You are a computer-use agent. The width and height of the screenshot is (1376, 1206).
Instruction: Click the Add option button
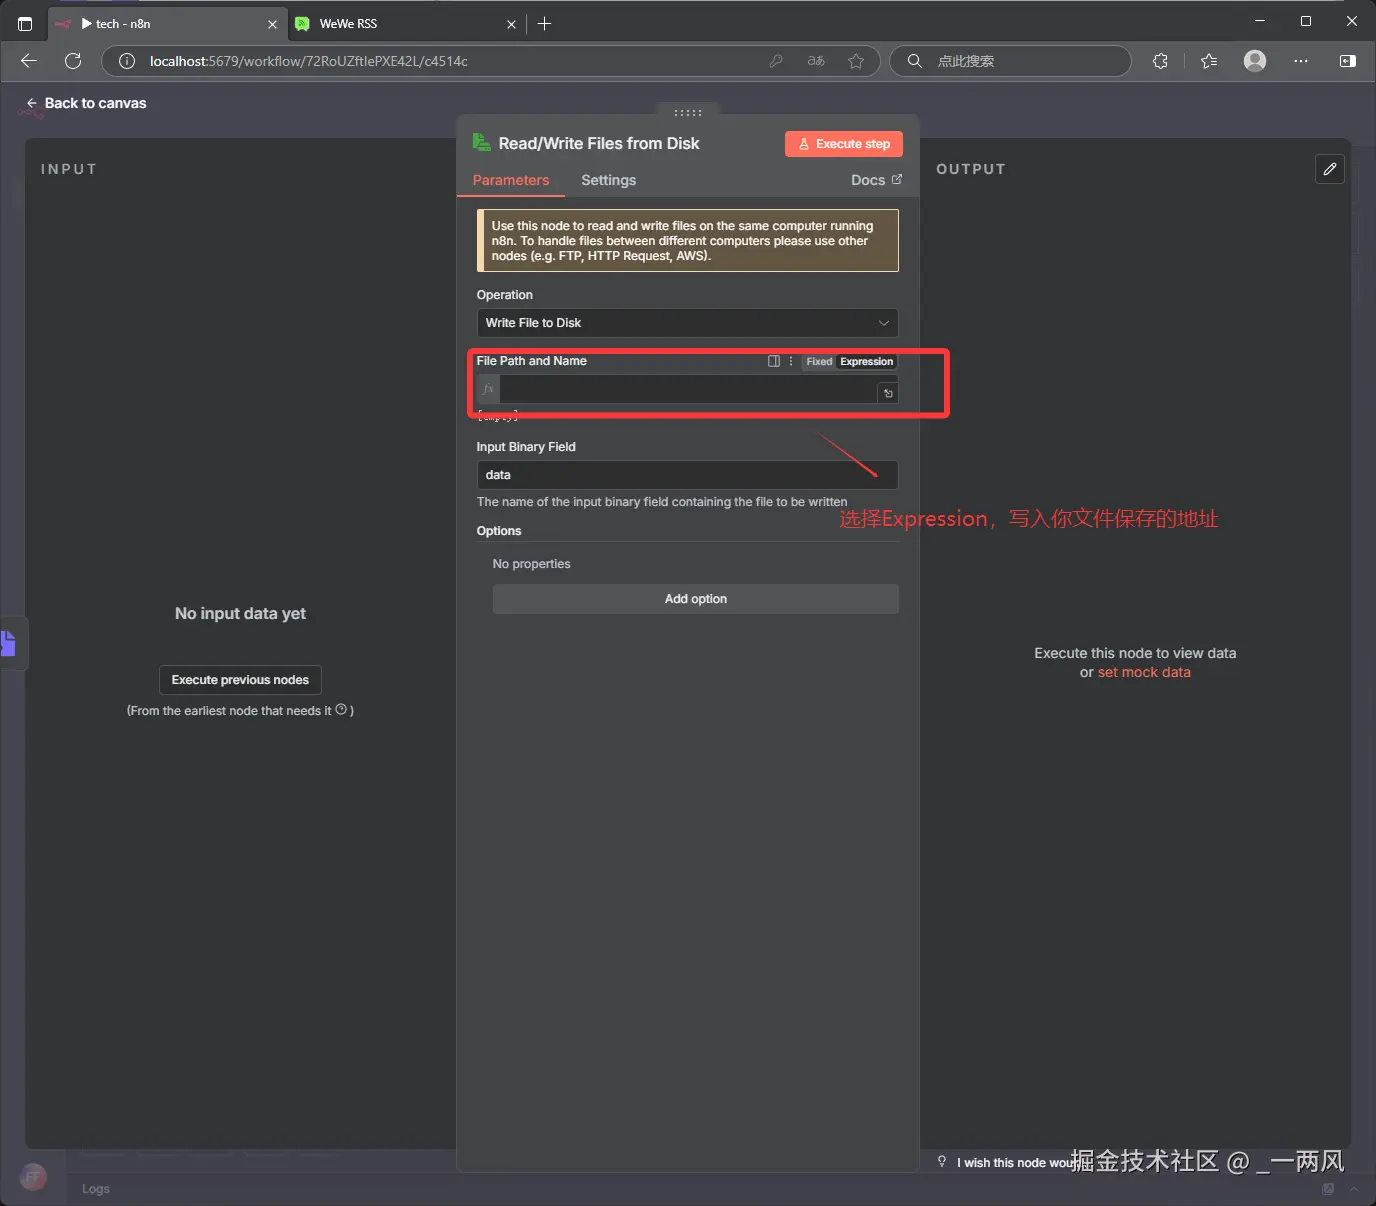(696, 599)
